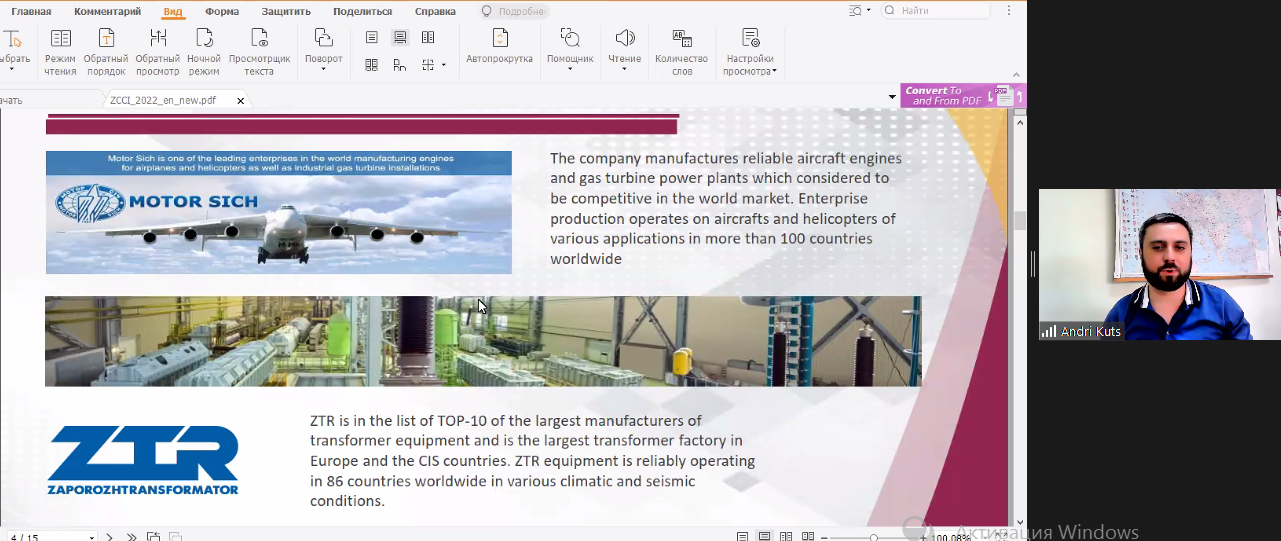Activate Reverse view (Обратный просмотр)
The width and height of the screenshot is (1281, 541).
[x=158, y=51]
